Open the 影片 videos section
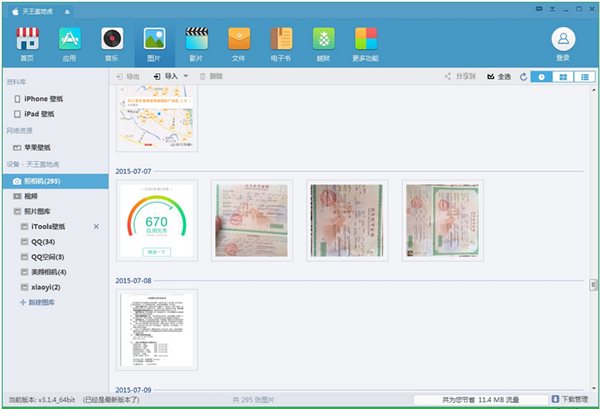 tap(196, 43)
